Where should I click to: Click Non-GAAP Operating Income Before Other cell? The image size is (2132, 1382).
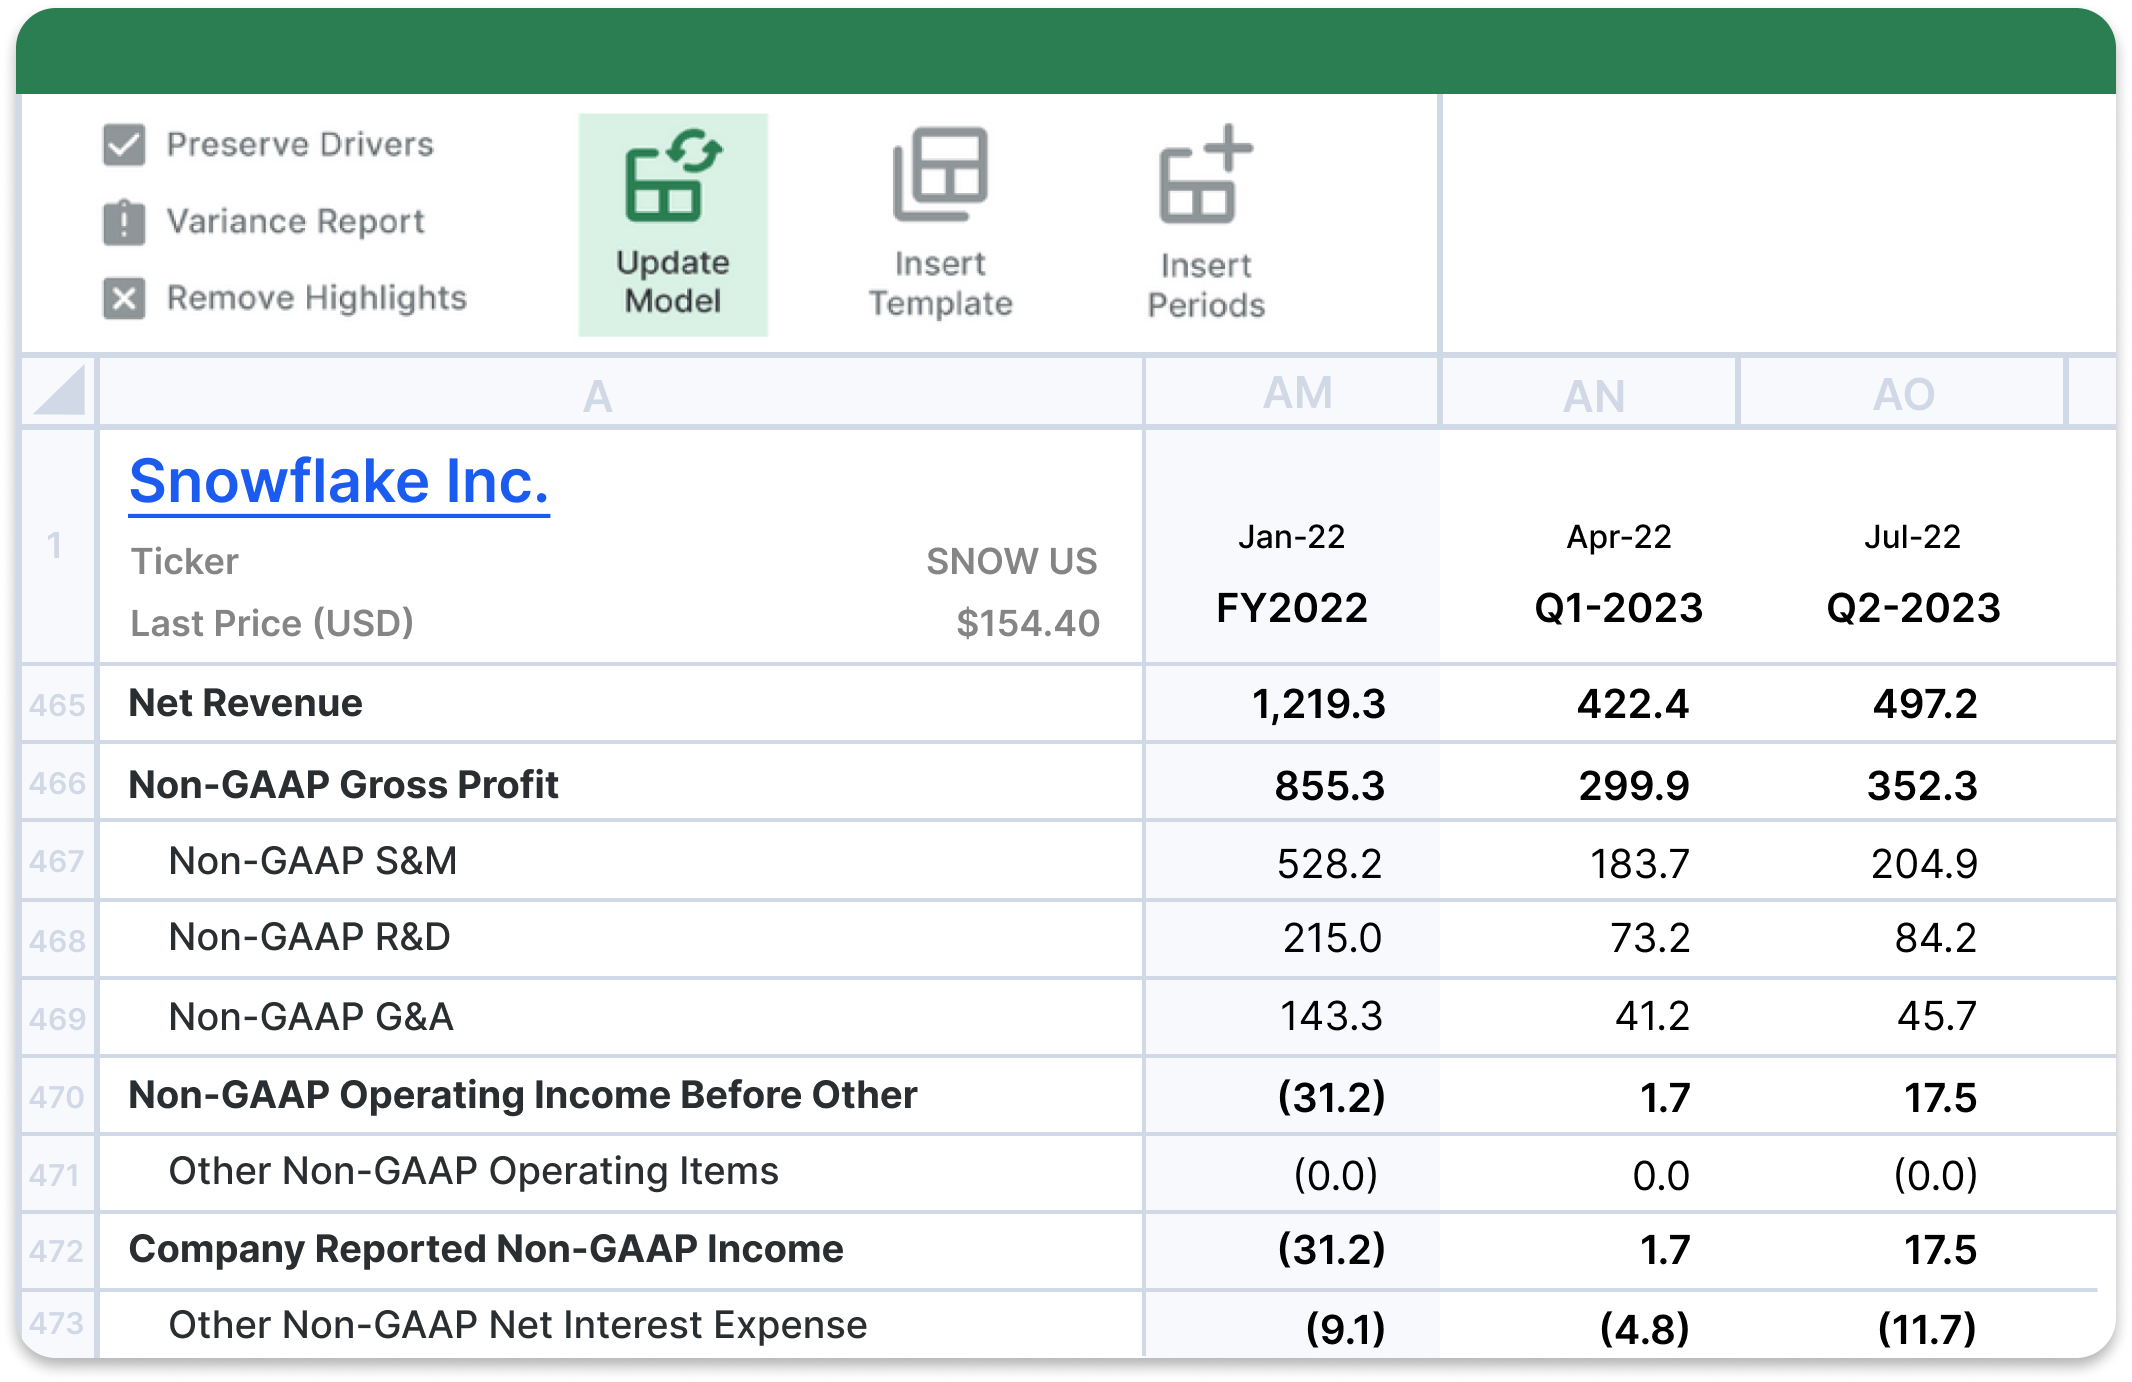click(x=620, y=1095)
